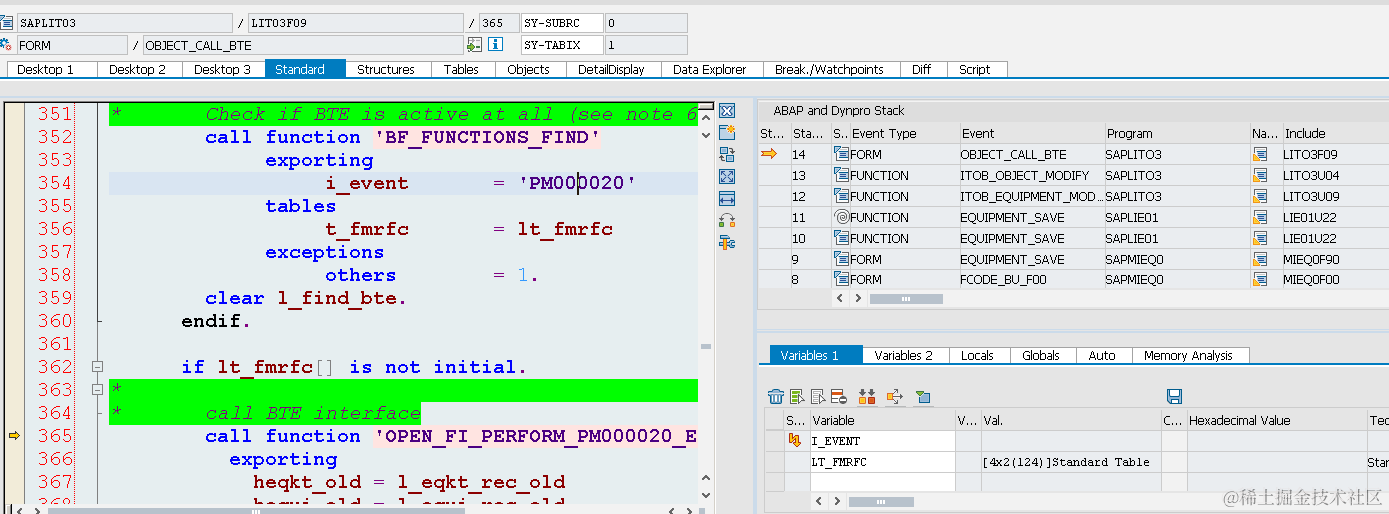This screenshot has height=514, width=1389.
Task: Click the tool services wrench icon
Action: [x=727, y=242]
